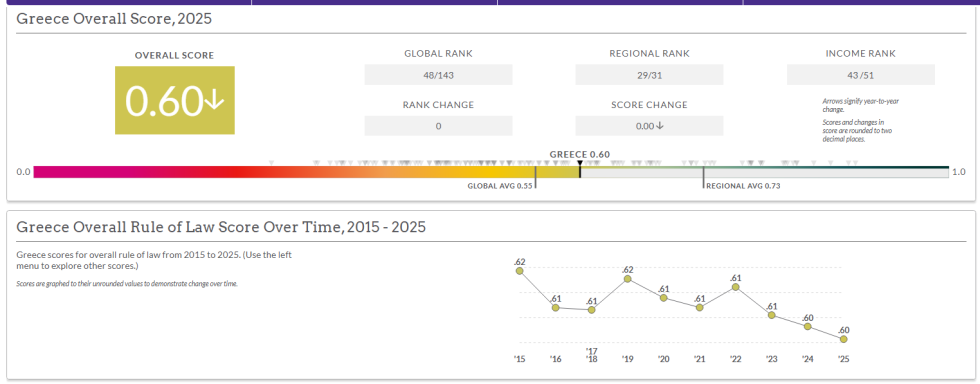Click the REGIONAL RANK label
This screenshot has height=384, width=980.
[x=649, y=54]
